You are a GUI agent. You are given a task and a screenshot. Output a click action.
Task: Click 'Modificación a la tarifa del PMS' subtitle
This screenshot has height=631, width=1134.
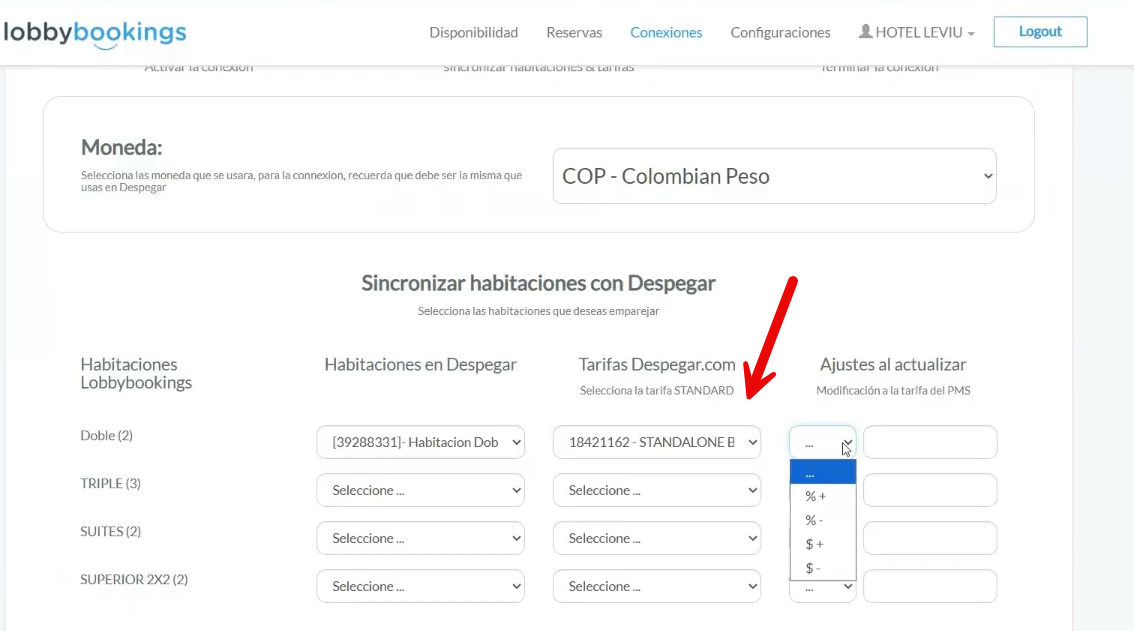click(893, 391)
